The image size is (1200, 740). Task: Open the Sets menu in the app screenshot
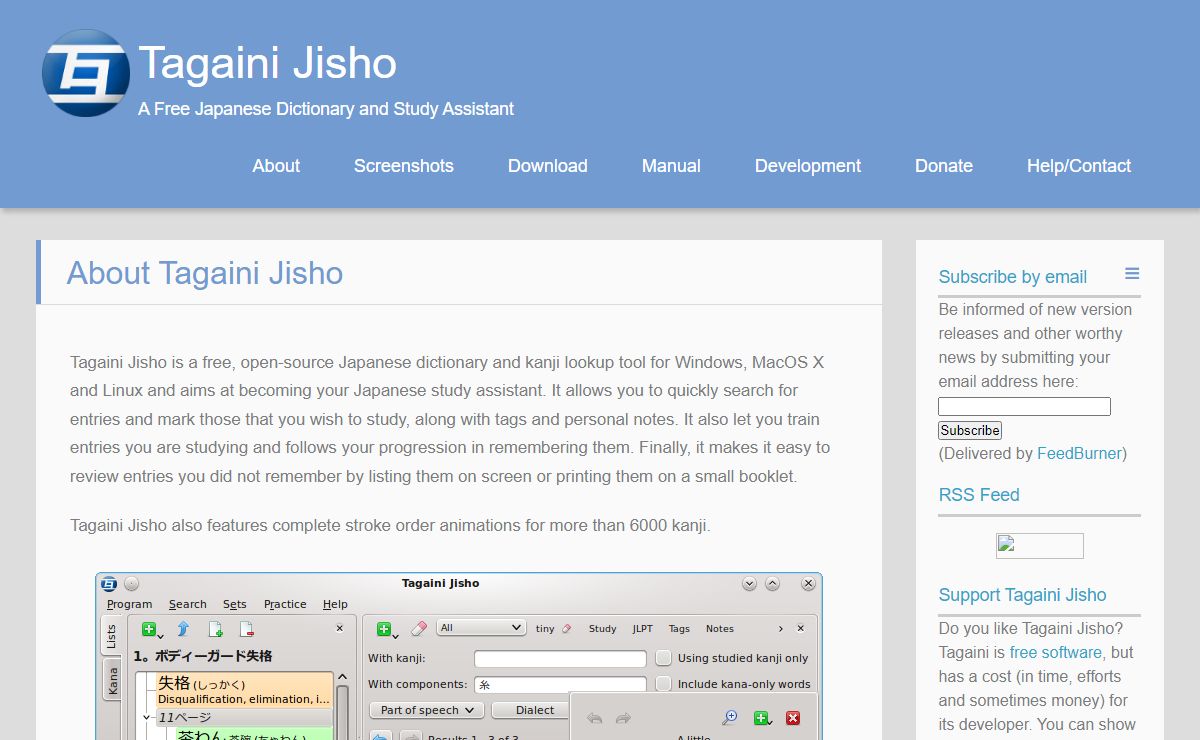point(235,604)
